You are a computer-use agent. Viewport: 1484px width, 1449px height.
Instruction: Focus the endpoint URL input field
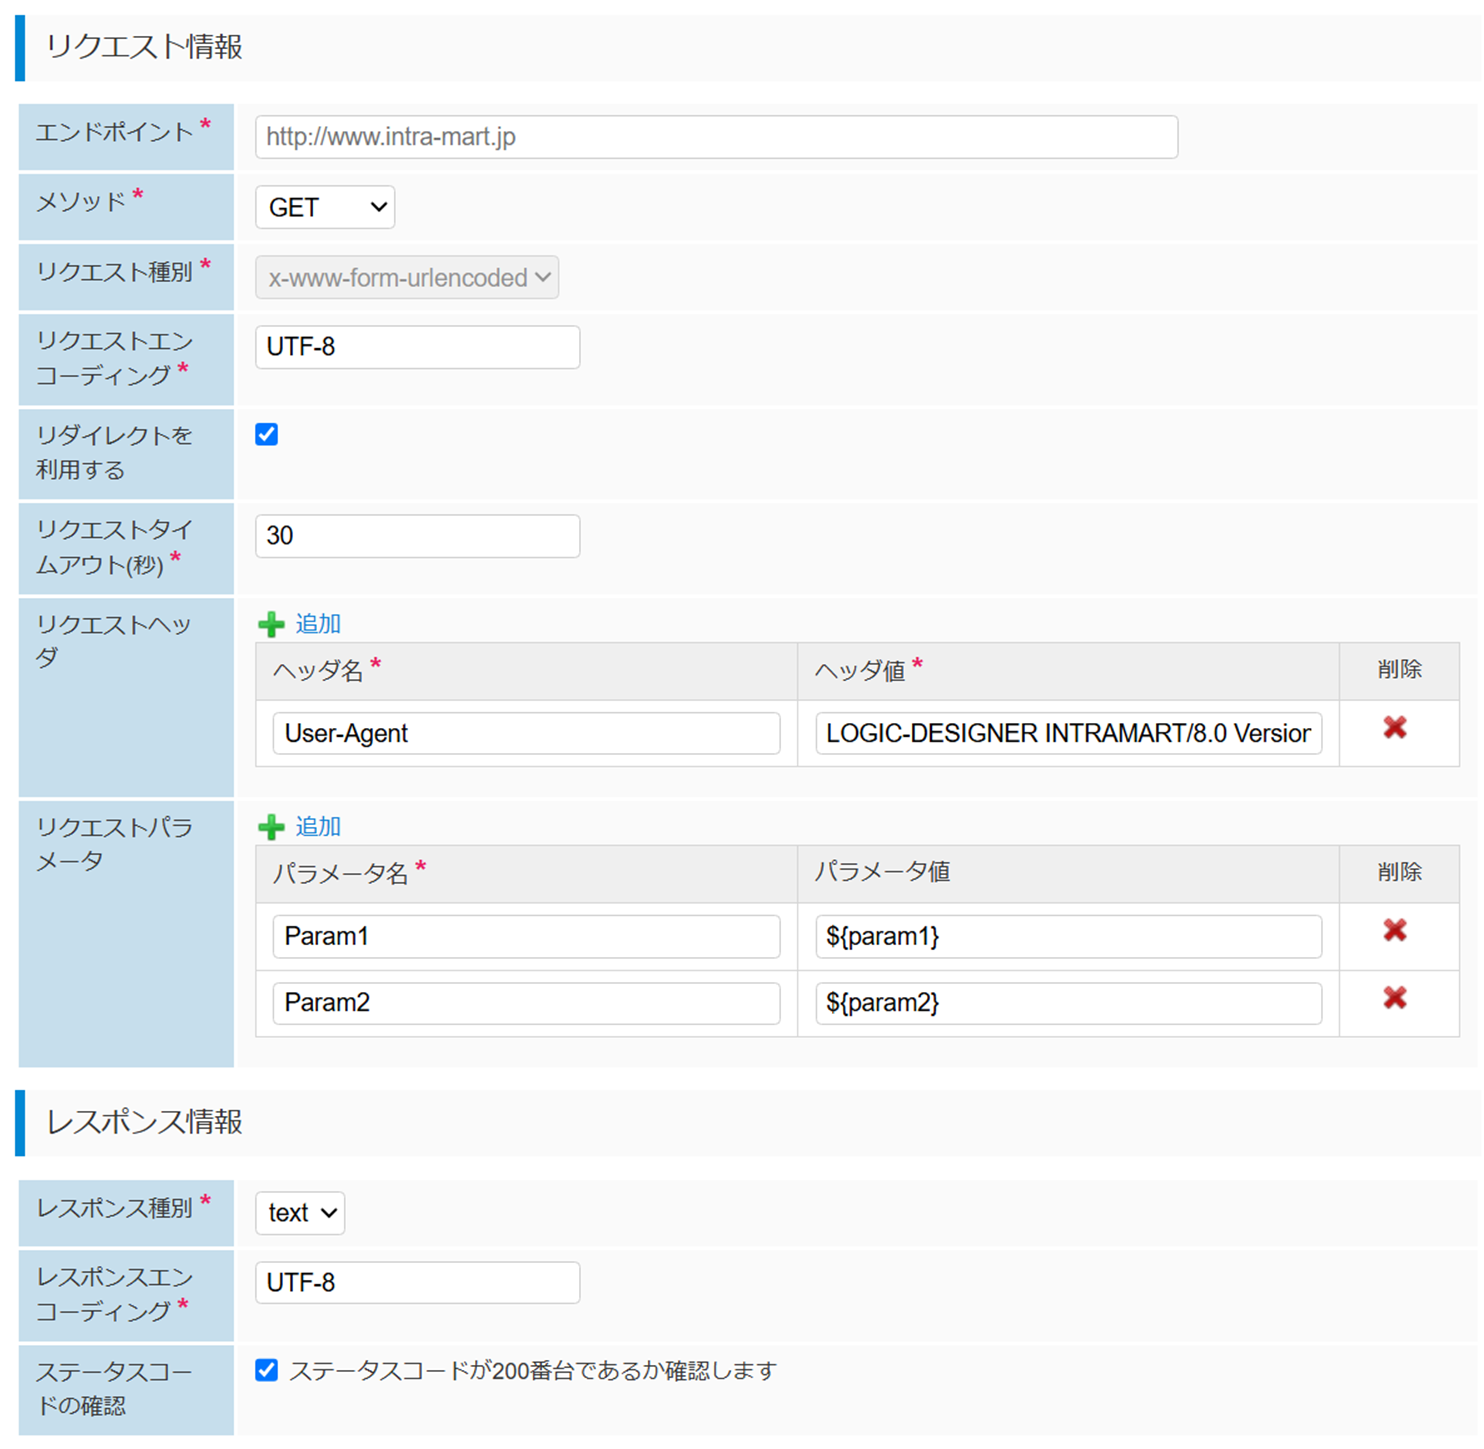tap(716, 137)
